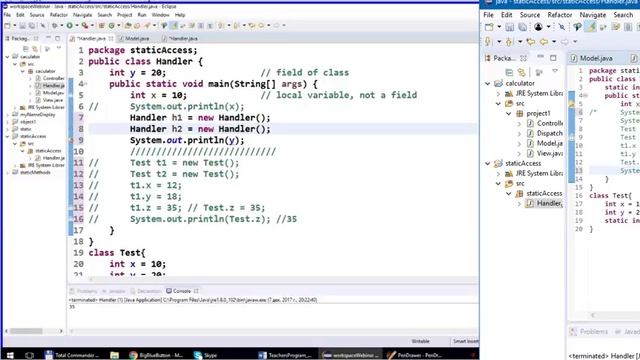Open Back history dropdown arrow in right toolbar
Screen dimensions: 640x360
coord(554,42)
